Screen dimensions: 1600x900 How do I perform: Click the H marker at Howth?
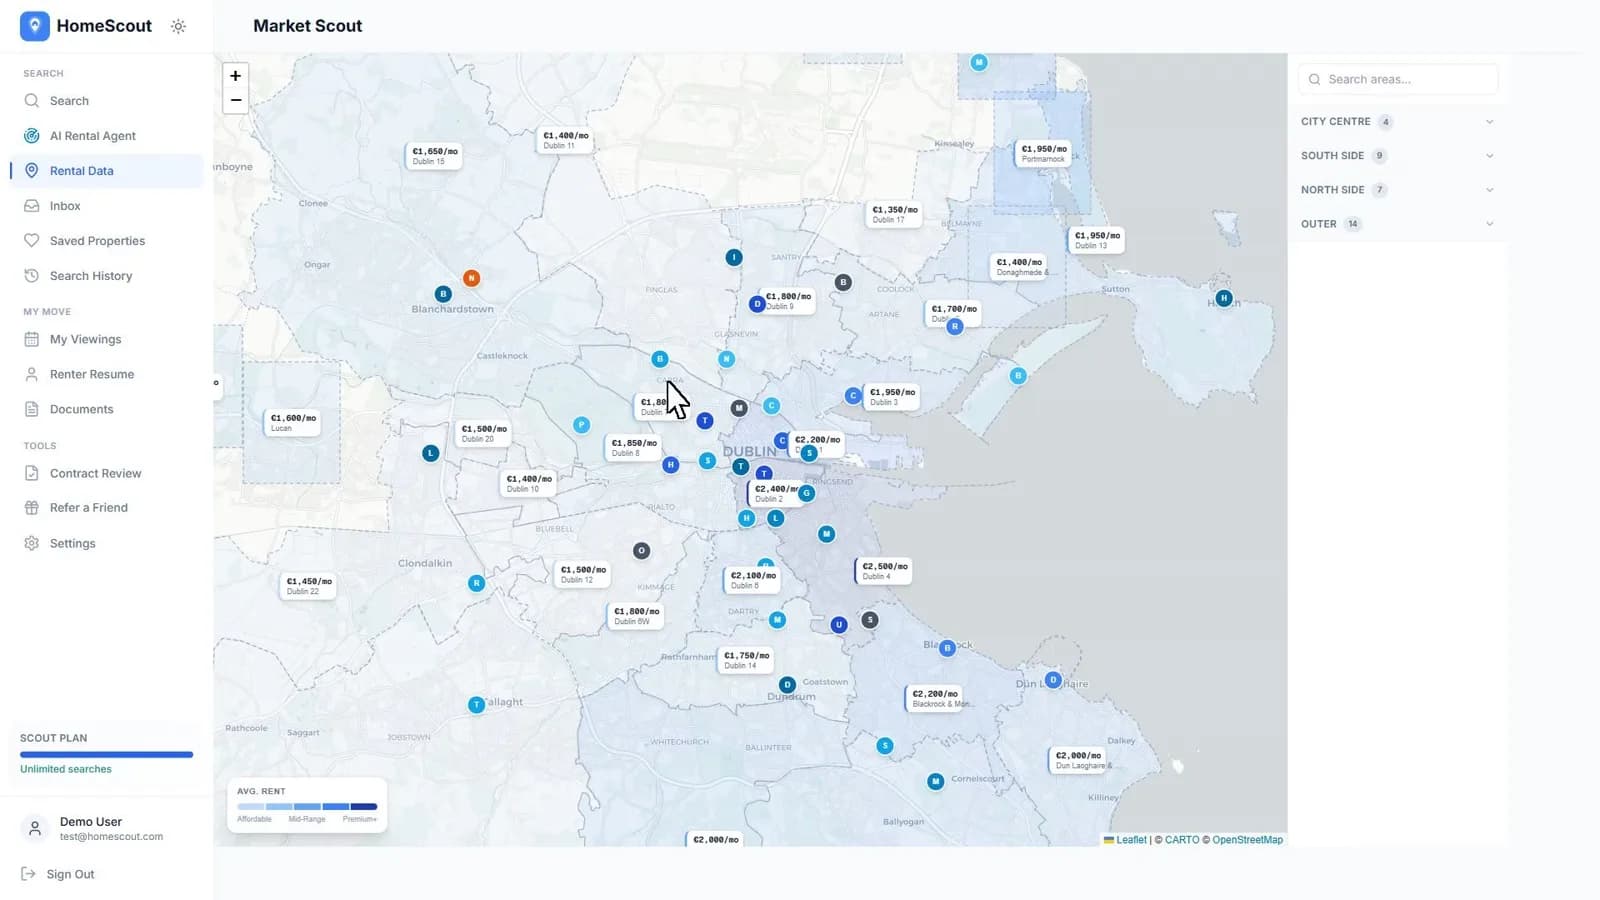pyautogui.click(x=1224, y=298)
